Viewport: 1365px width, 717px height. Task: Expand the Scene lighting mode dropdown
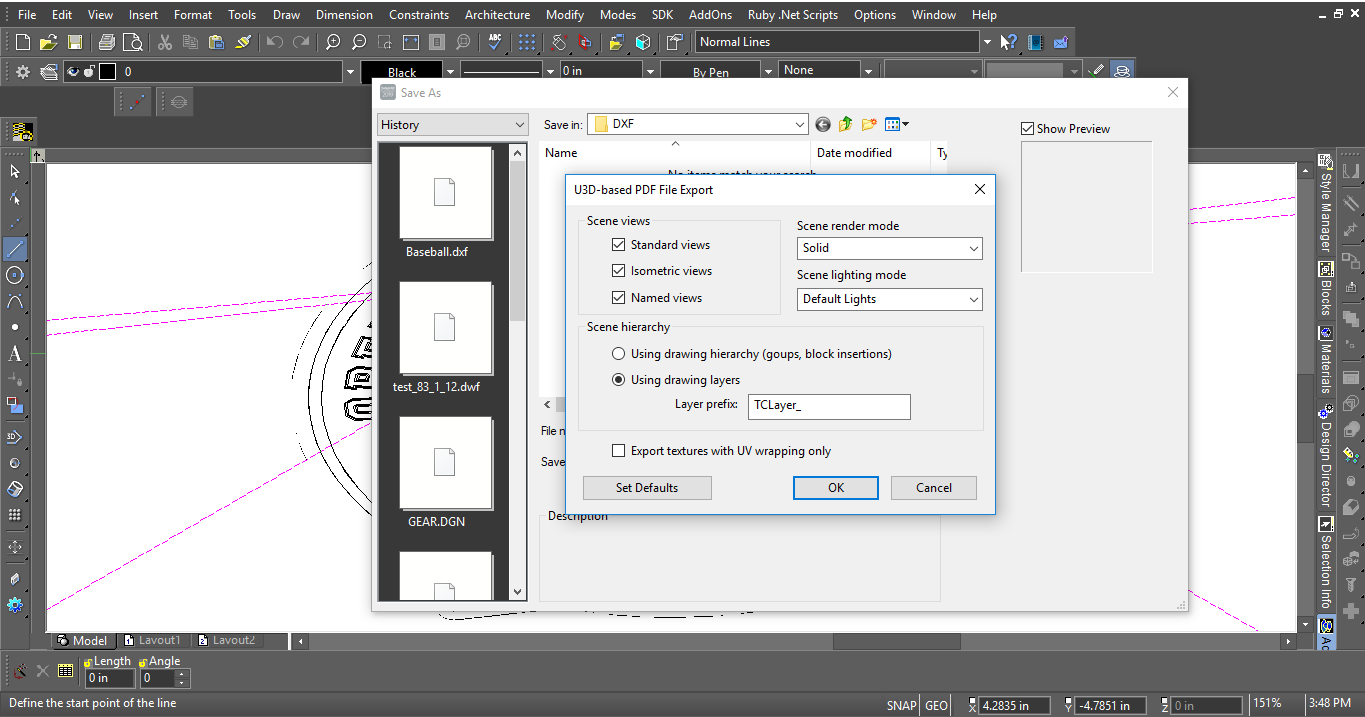point(889,299)
